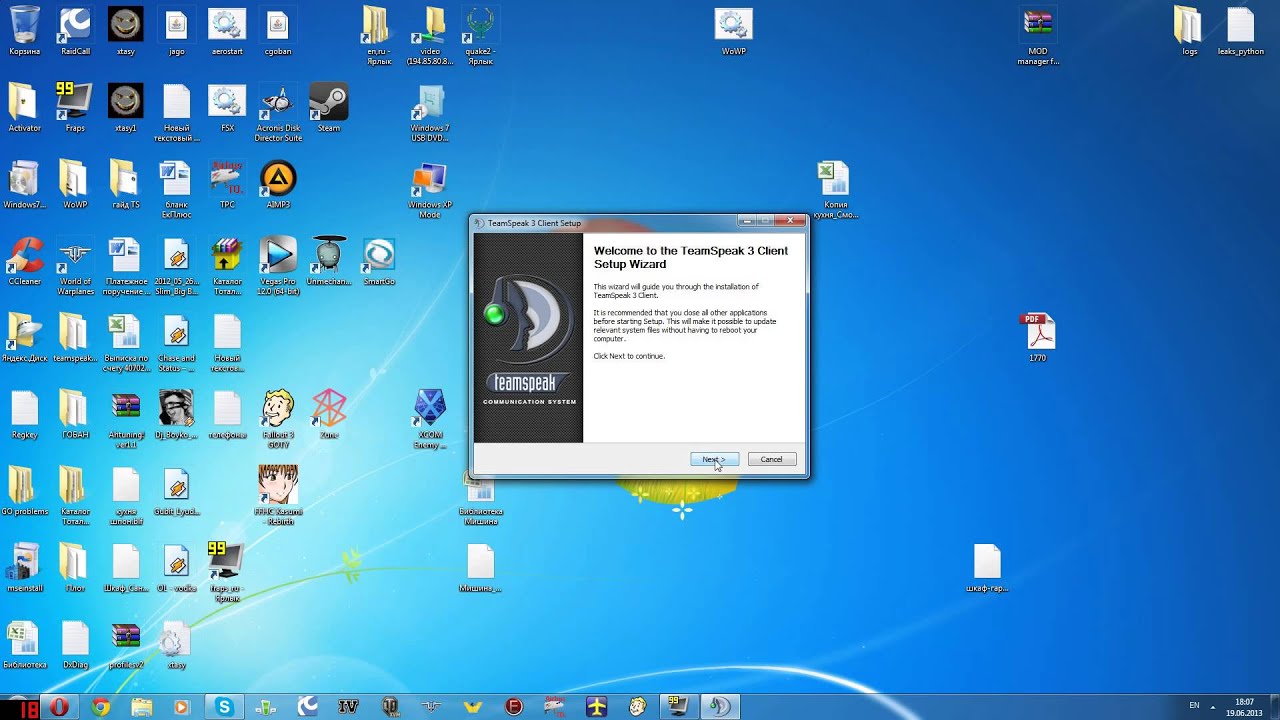The width and height of the screenshot is (1280, 720).
Task: Select the бланк ЕкПлюс Word document
Action: [x=176, y=190]
